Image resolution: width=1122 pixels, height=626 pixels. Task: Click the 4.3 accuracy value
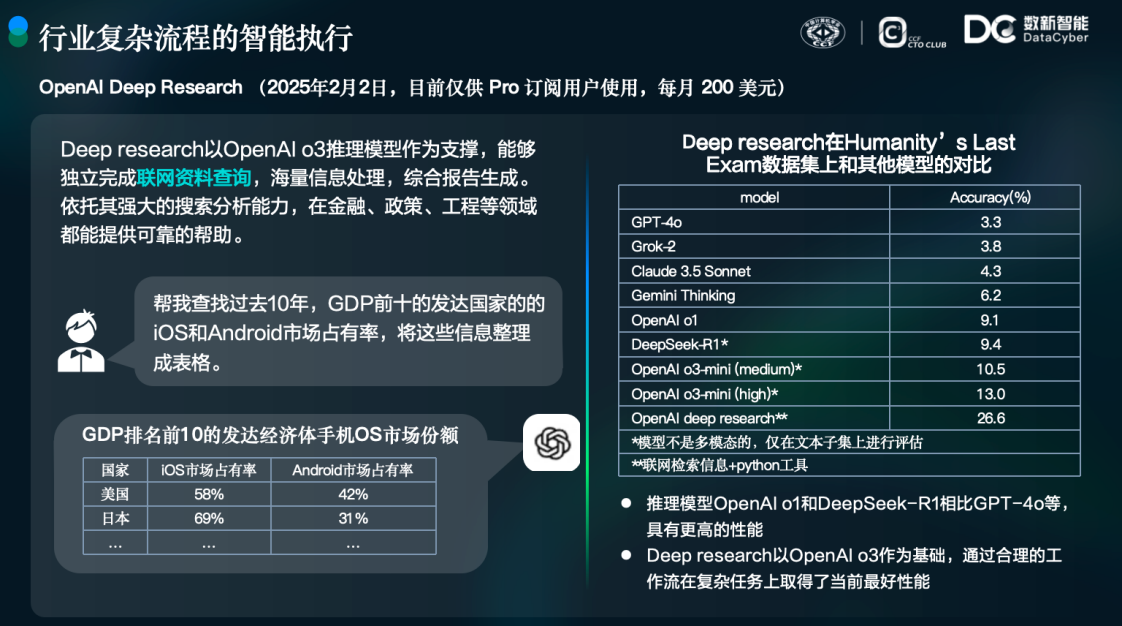point(990,271)
